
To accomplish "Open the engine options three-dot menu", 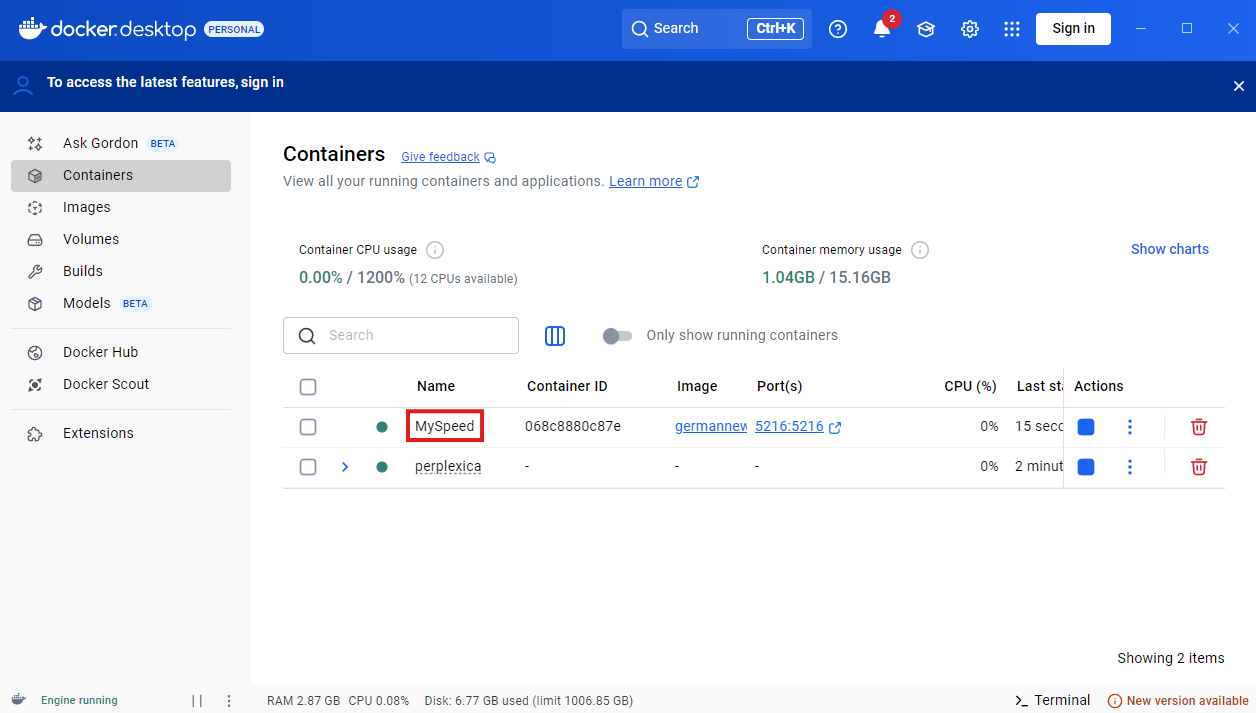I will coord(229,701).
